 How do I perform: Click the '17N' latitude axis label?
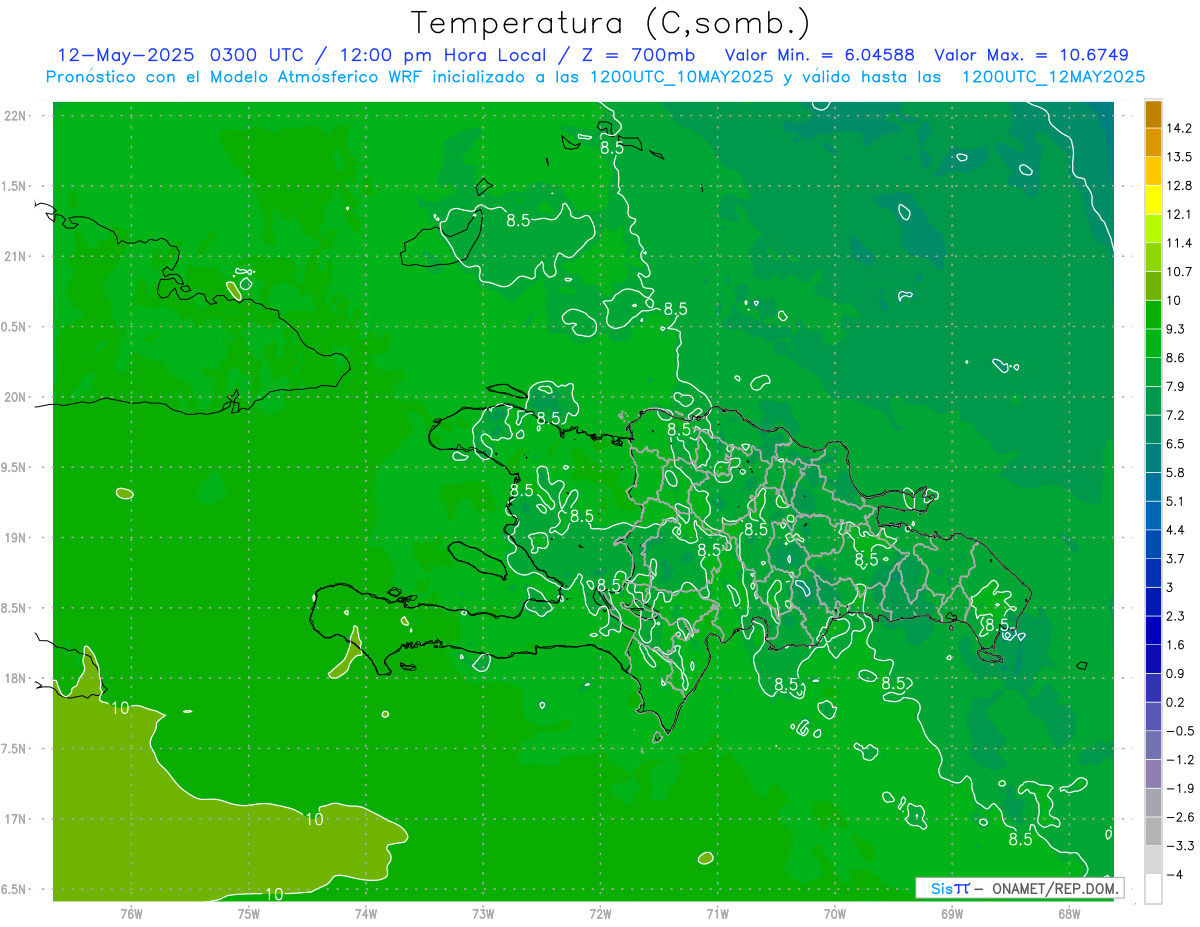17,819
